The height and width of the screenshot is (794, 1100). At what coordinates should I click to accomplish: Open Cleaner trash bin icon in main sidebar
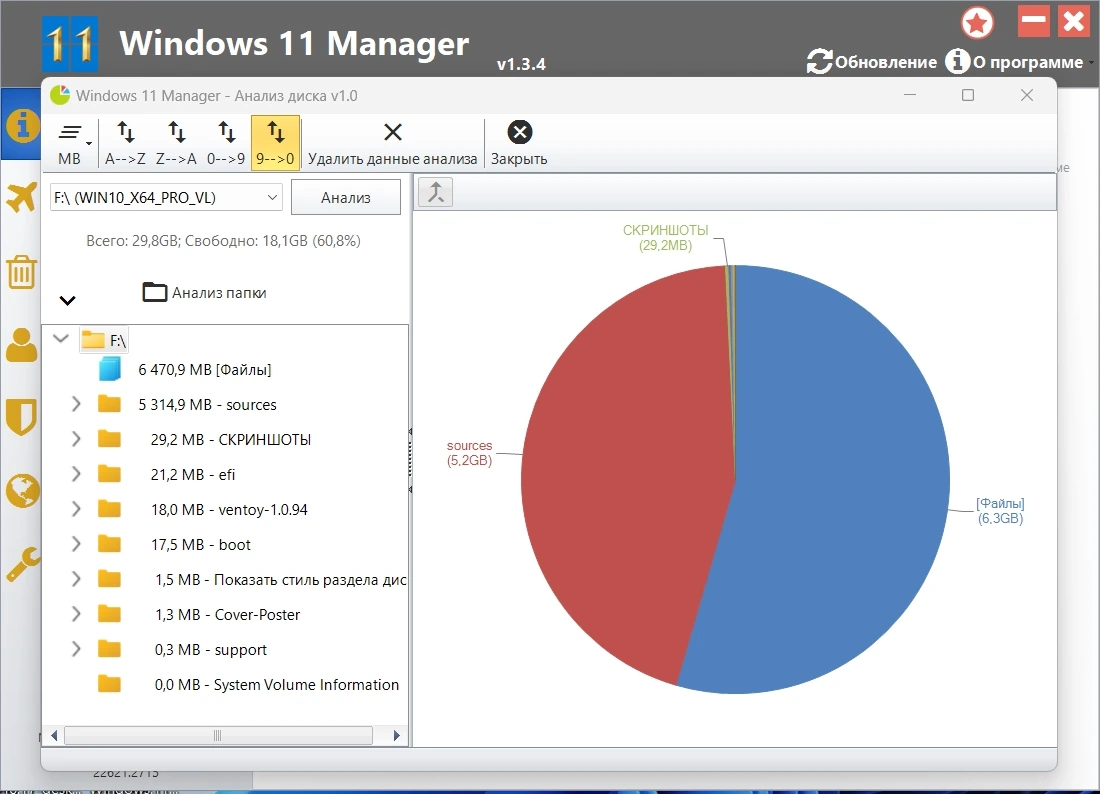(21, 272)
